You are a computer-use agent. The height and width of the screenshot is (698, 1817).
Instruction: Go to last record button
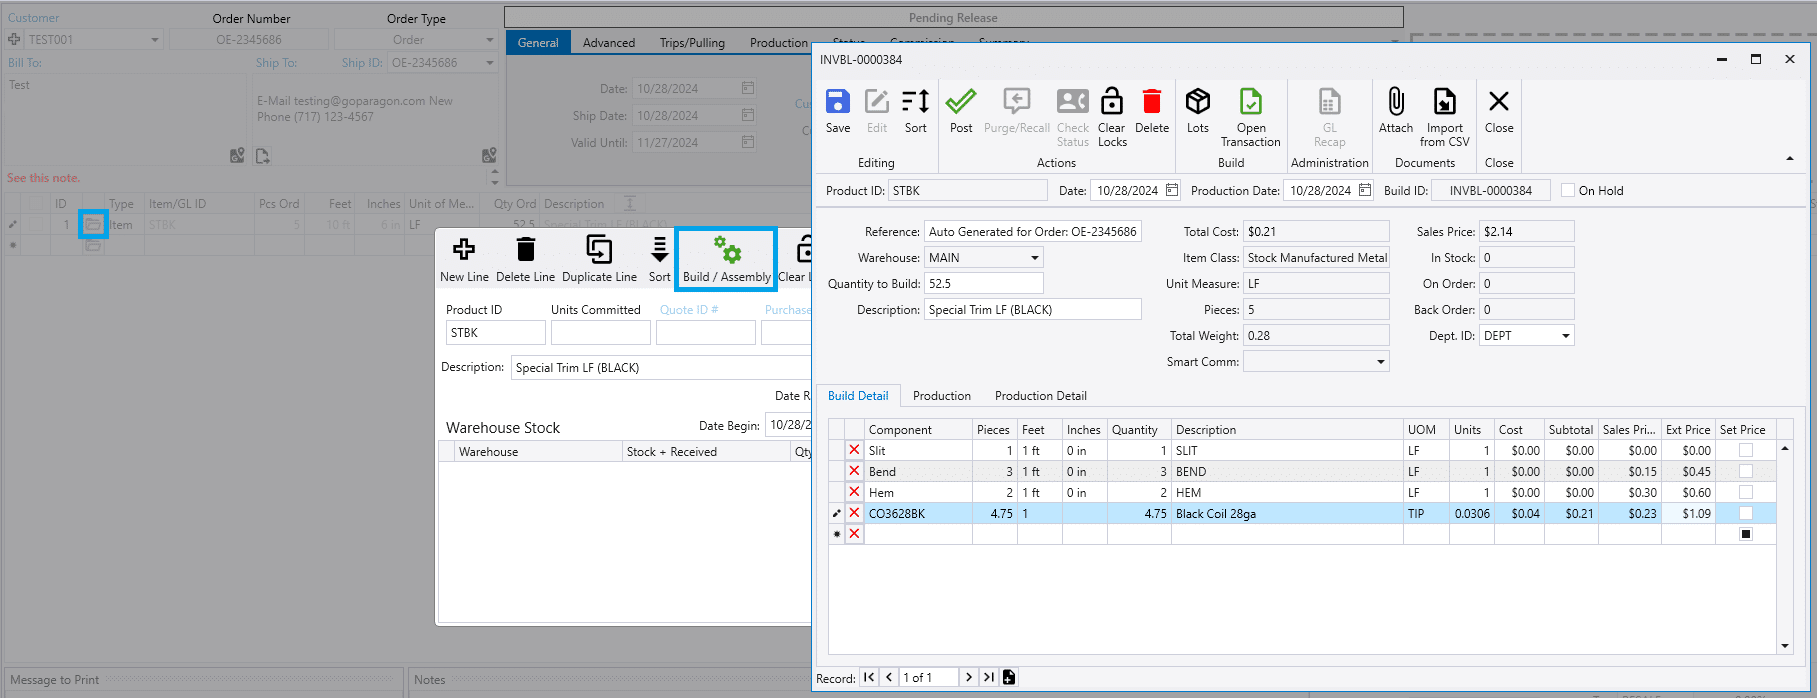pos(988,677)
